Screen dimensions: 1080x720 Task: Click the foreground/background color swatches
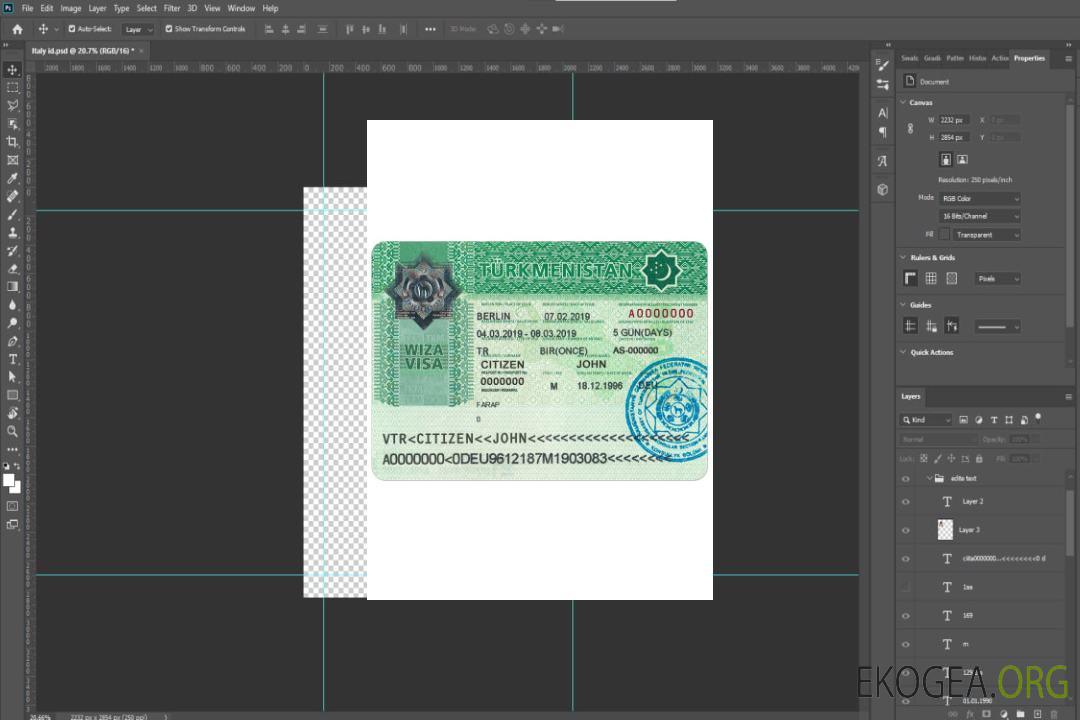(x=12, y=484)
